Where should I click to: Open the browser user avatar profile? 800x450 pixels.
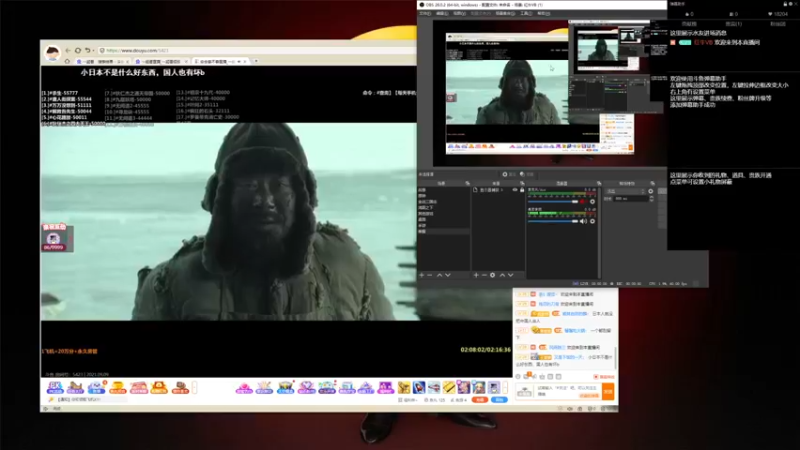click(x=52, y=53)
